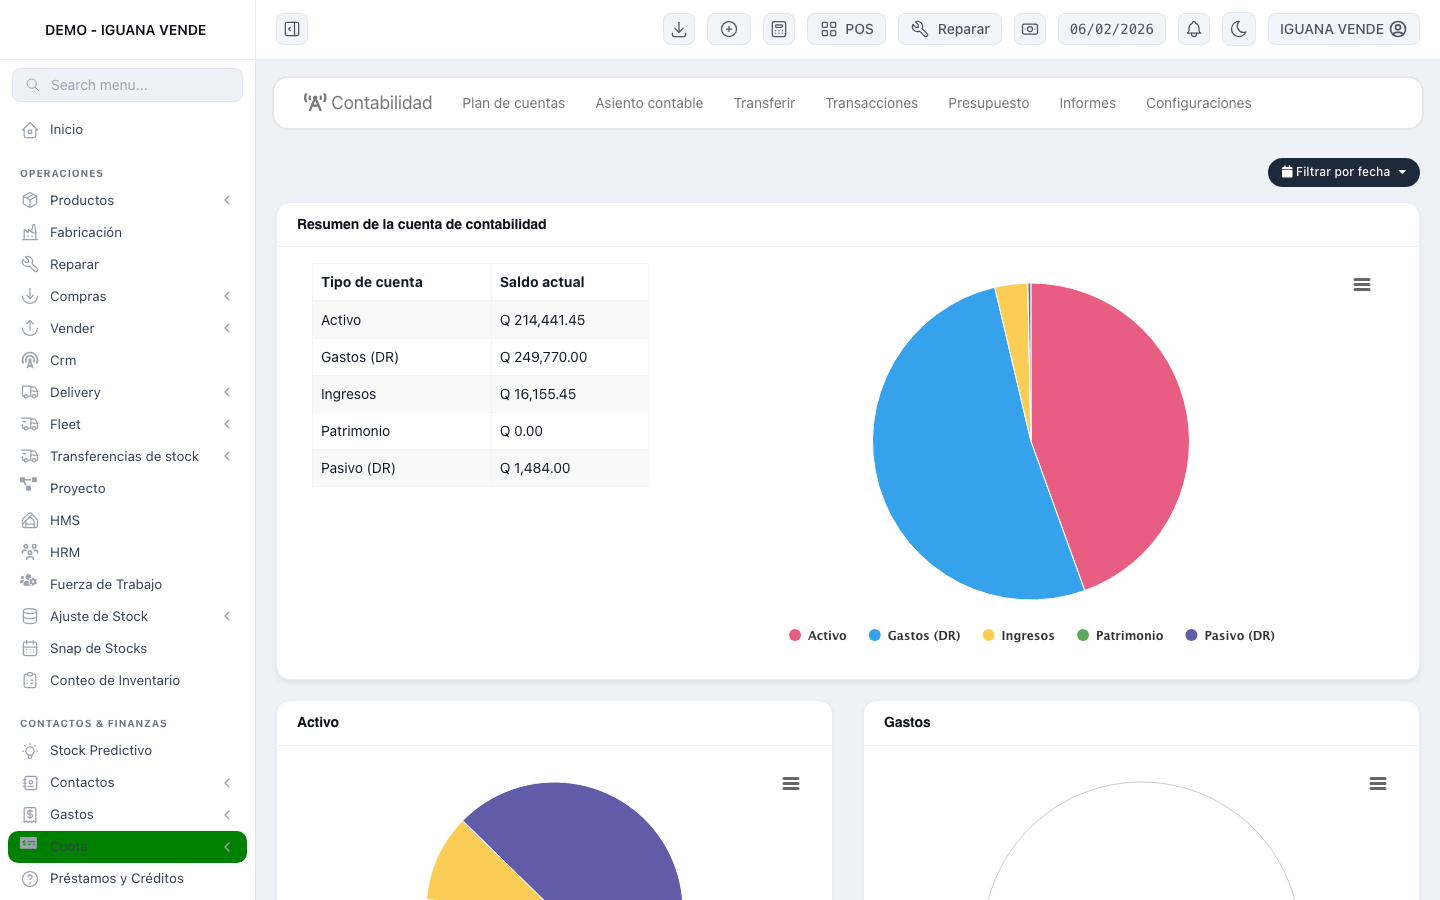Image resolution: width=1440 pixels, height=900 pixels.
Task: Click the Conteo de Inventario clipboard icon
Action: tap(30, 680)
